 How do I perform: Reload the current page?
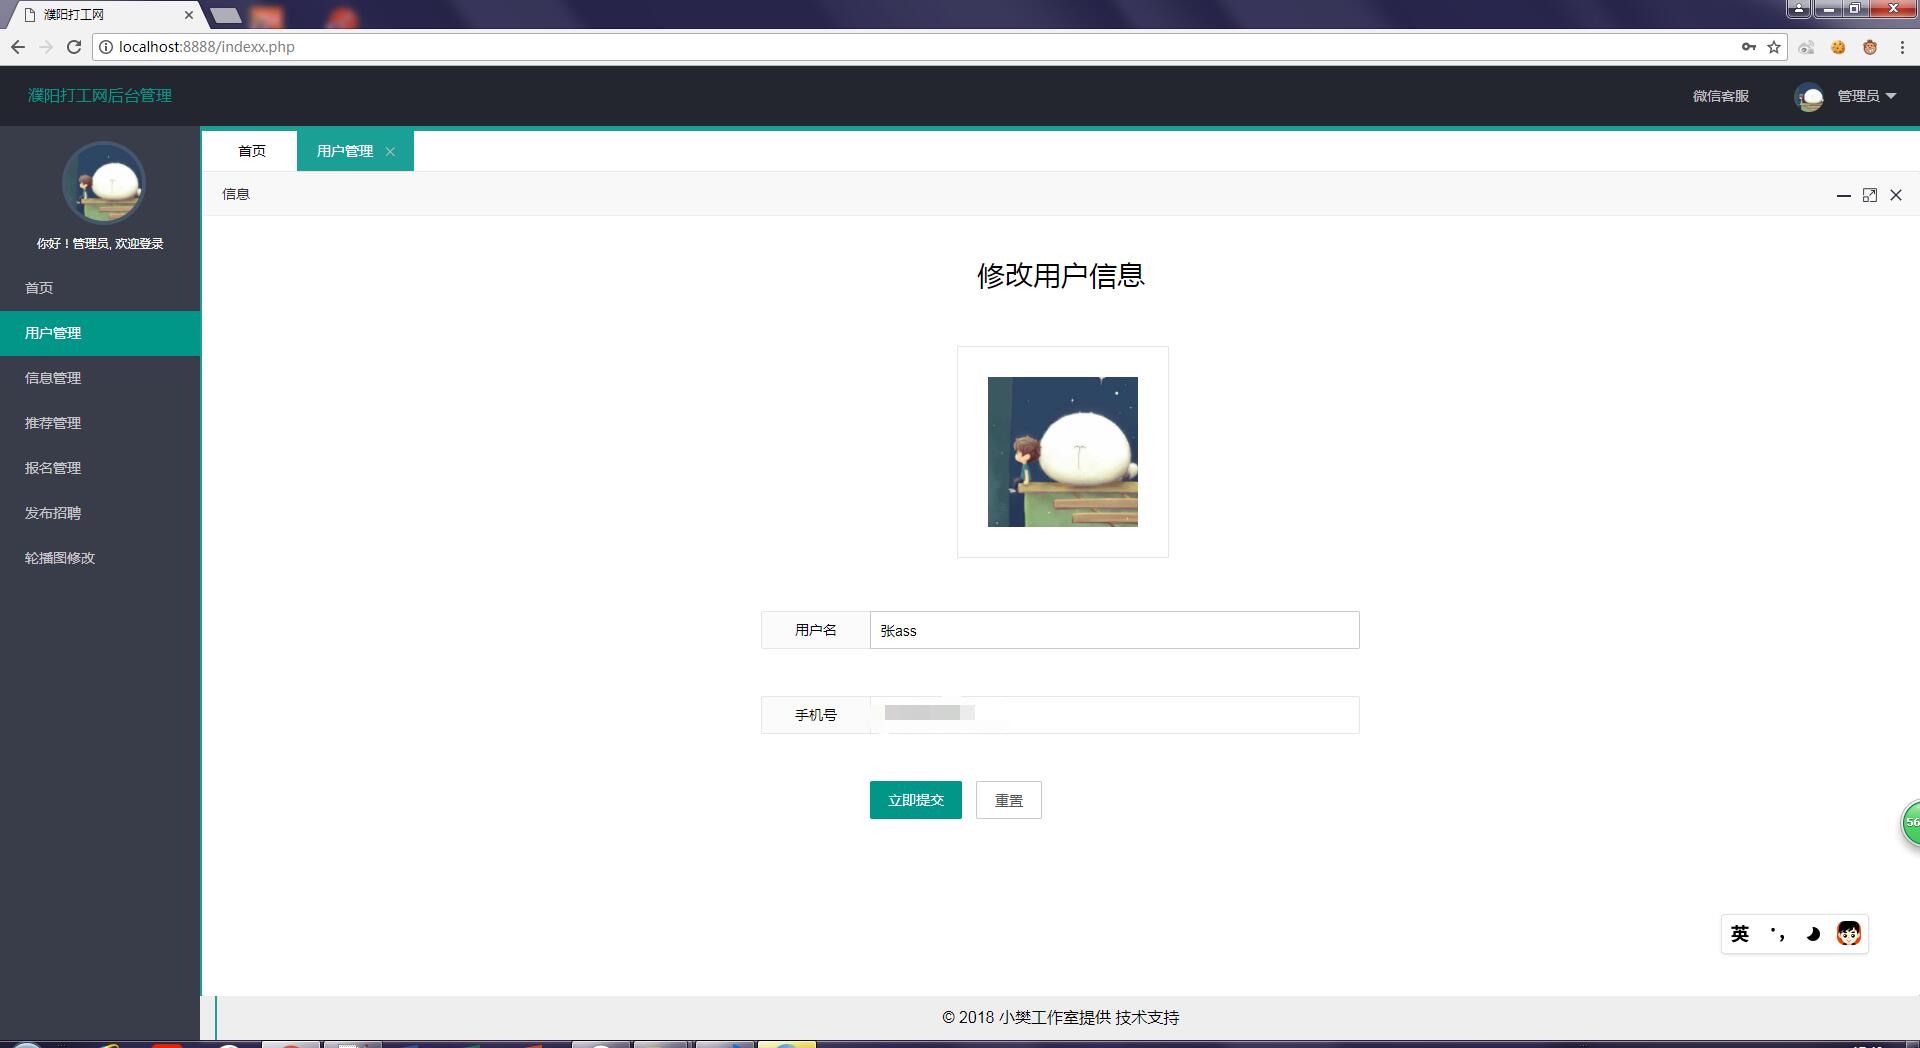[72, 46]
